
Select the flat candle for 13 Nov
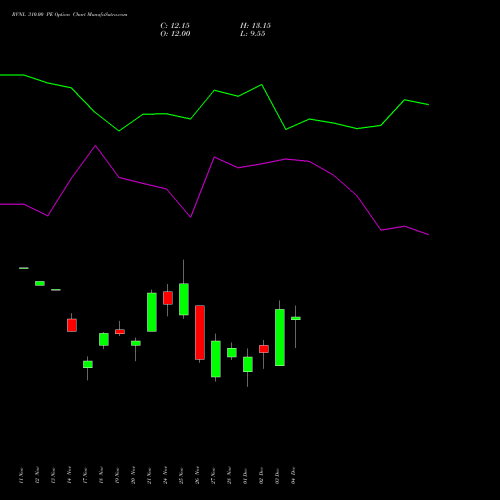point(56,290)
